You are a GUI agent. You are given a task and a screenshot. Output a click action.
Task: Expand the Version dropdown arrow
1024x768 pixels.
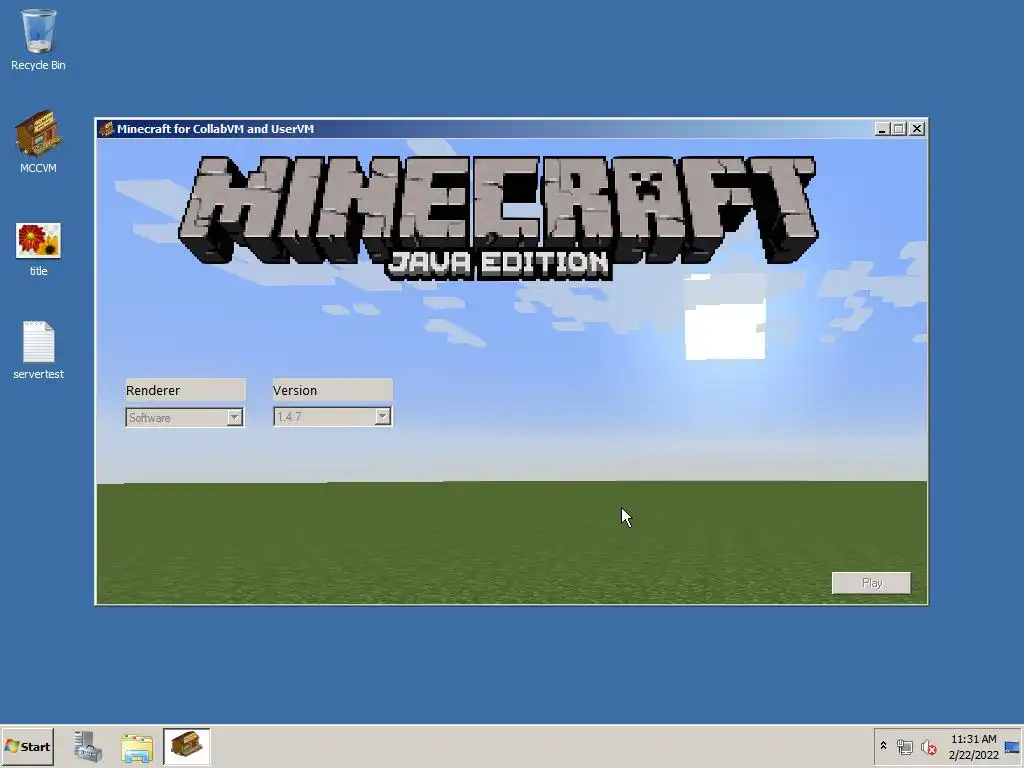[x=383, y=416]
